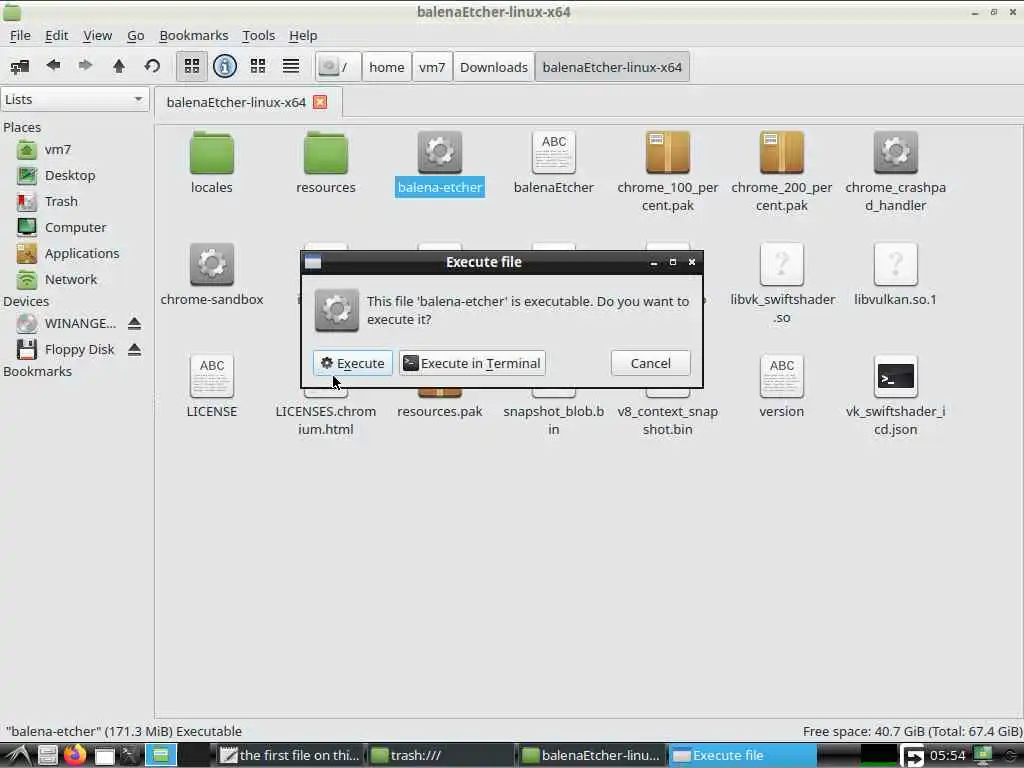
Task: Select snapshot_blob.bin file label
Action: [x=554, y=421]
